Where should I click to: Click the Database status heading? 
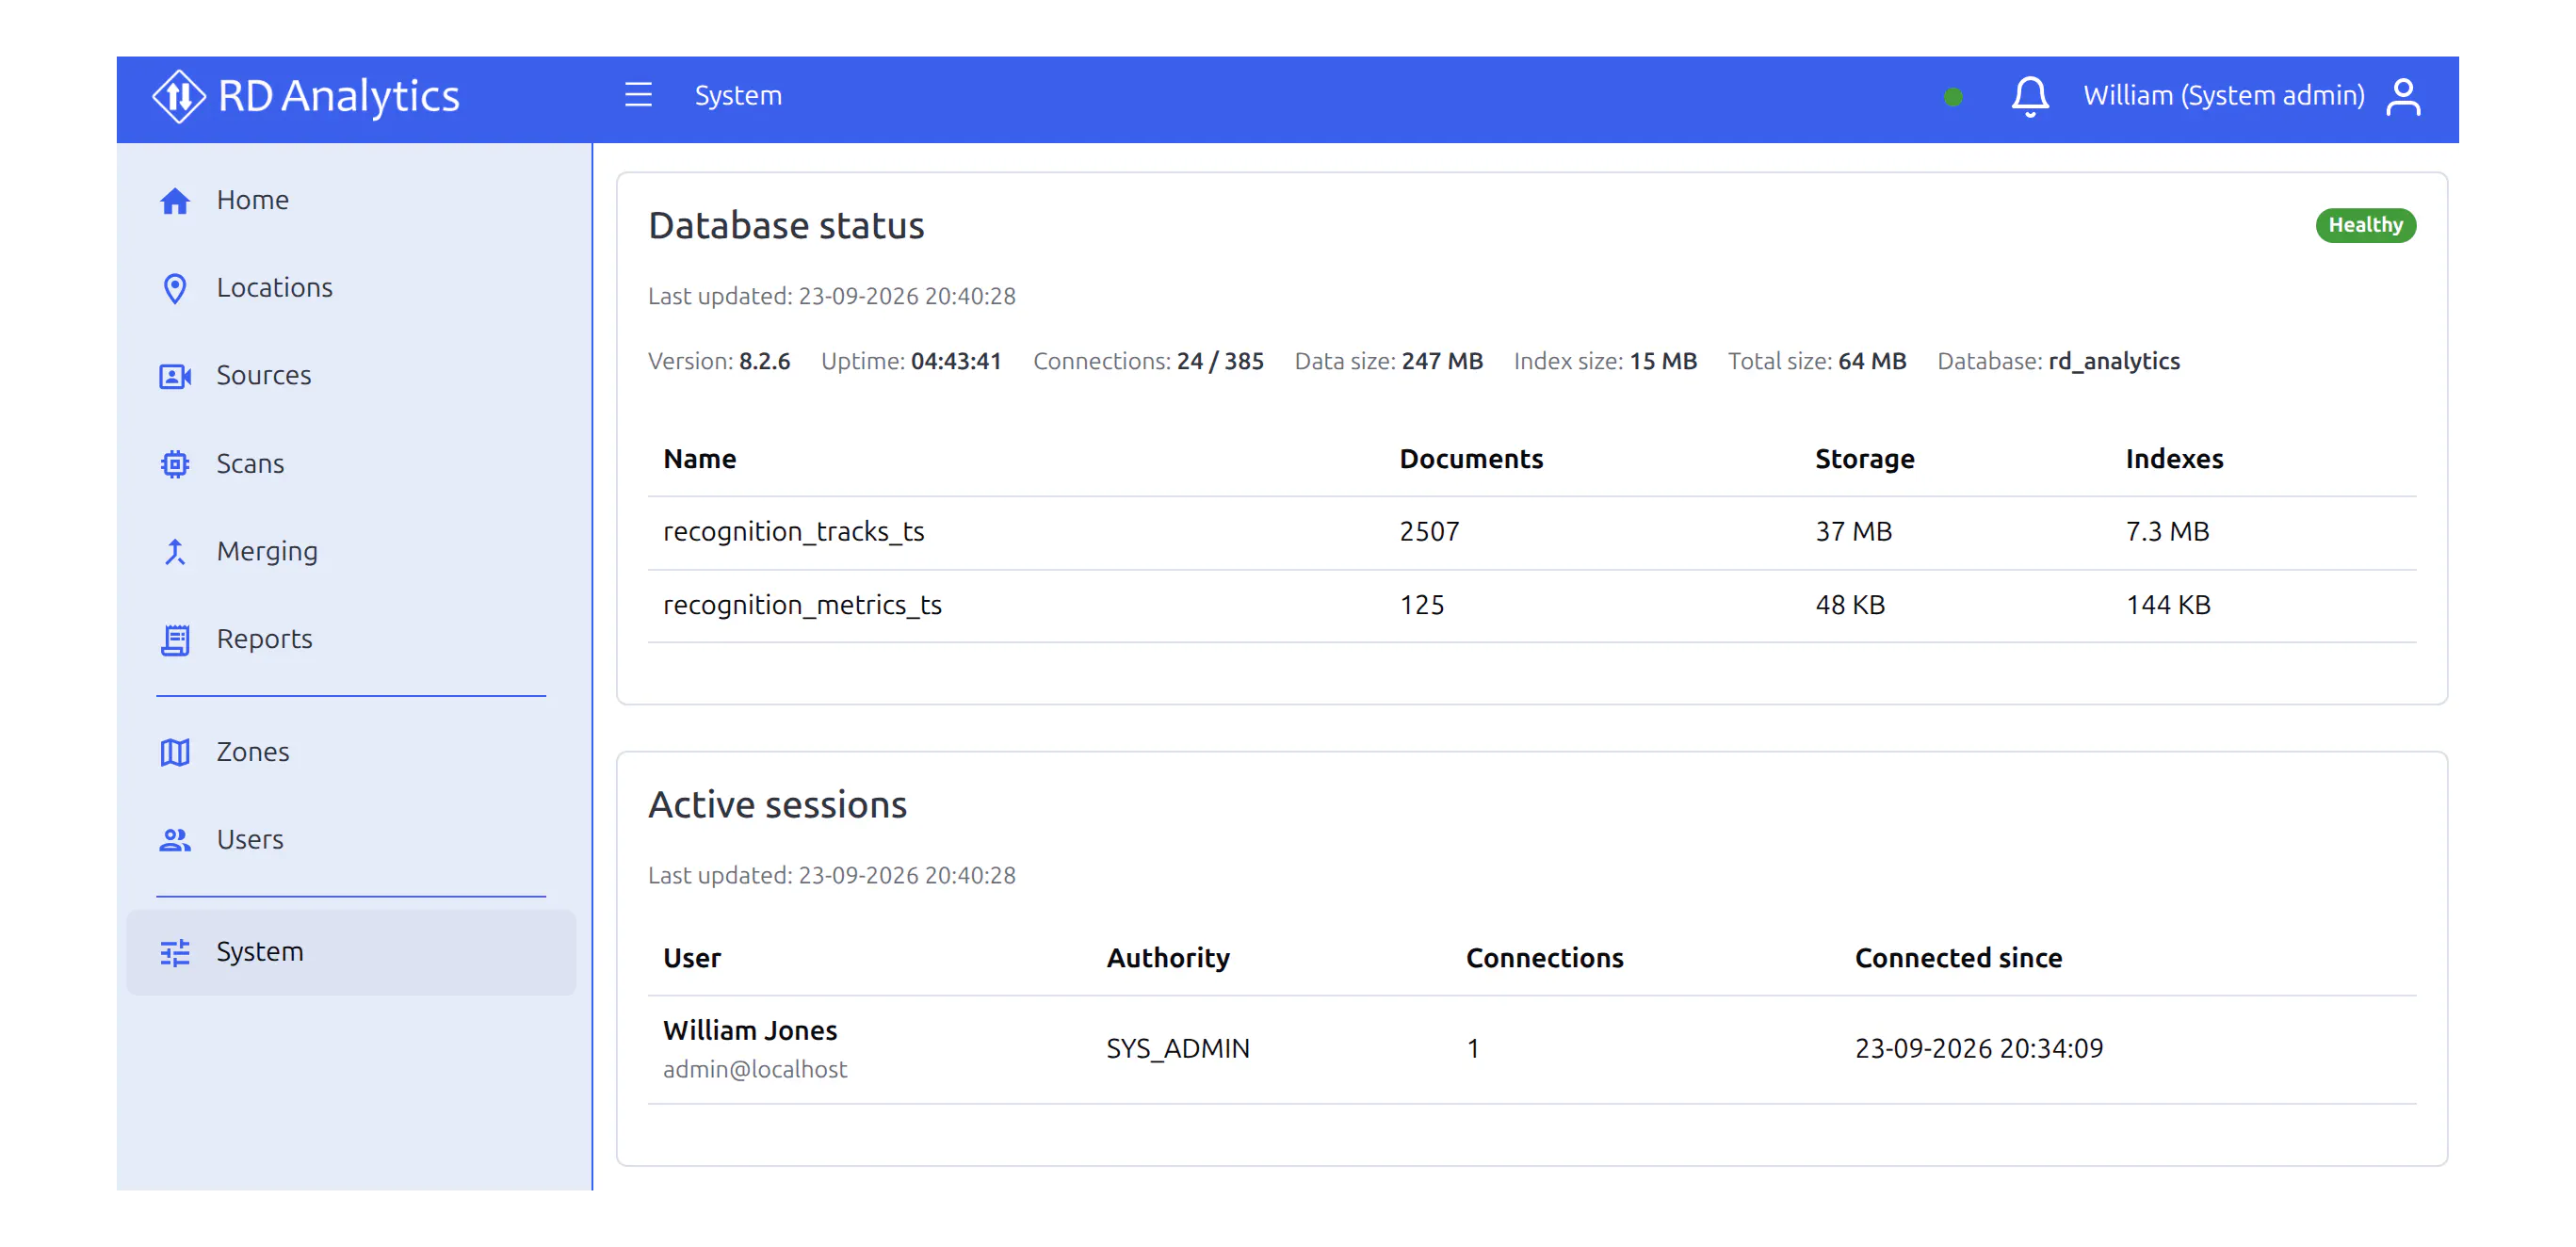[x=786, y=225]
